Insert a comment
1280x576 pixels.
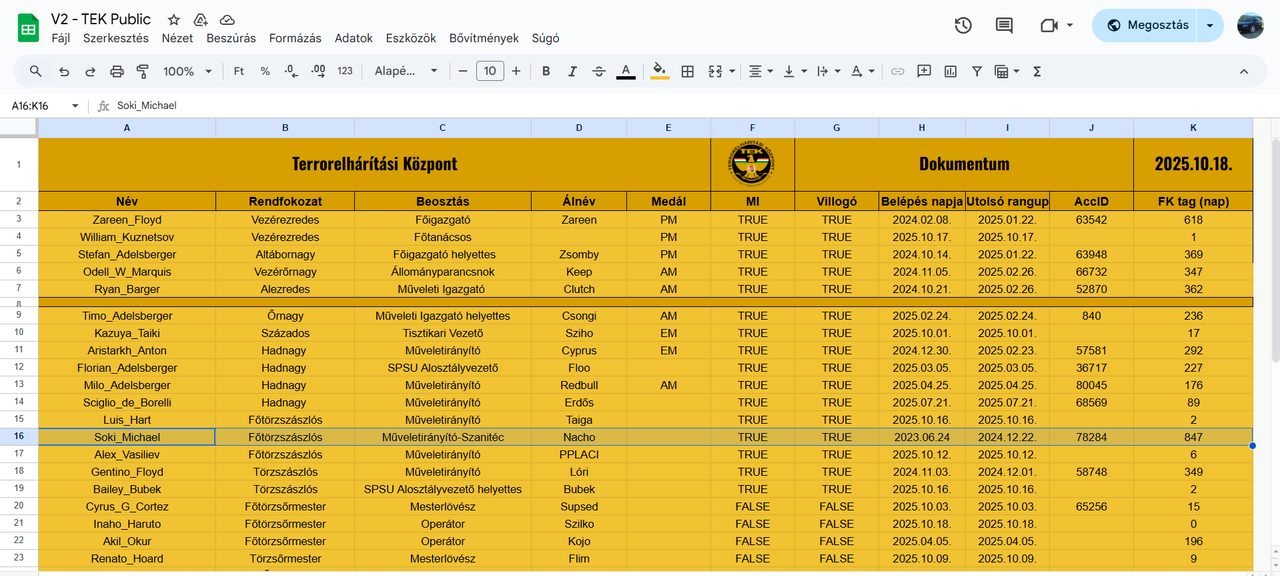(924, 71)
